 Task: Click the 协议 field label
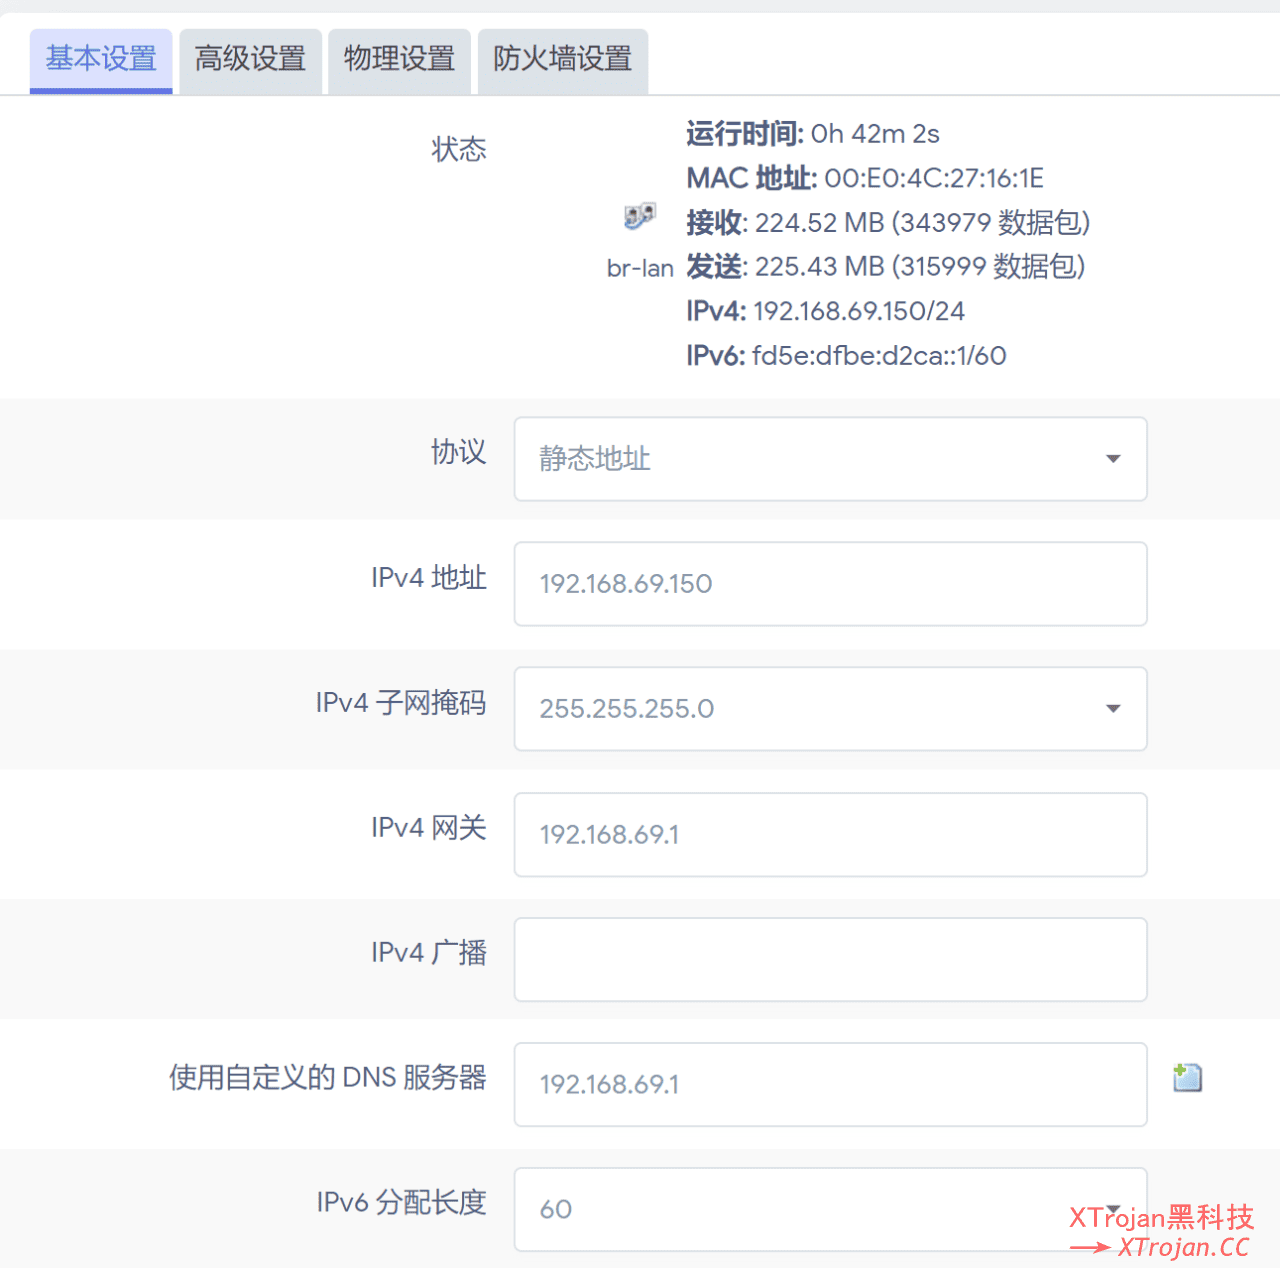click(x=459, y=452)
